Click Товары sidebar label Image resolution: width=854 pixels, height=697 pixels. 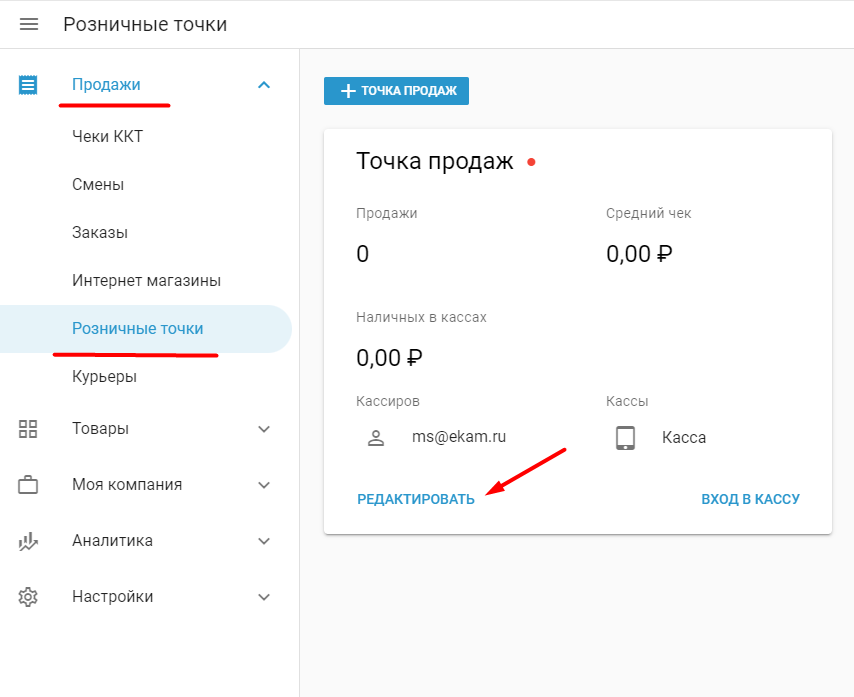[101, 429]
